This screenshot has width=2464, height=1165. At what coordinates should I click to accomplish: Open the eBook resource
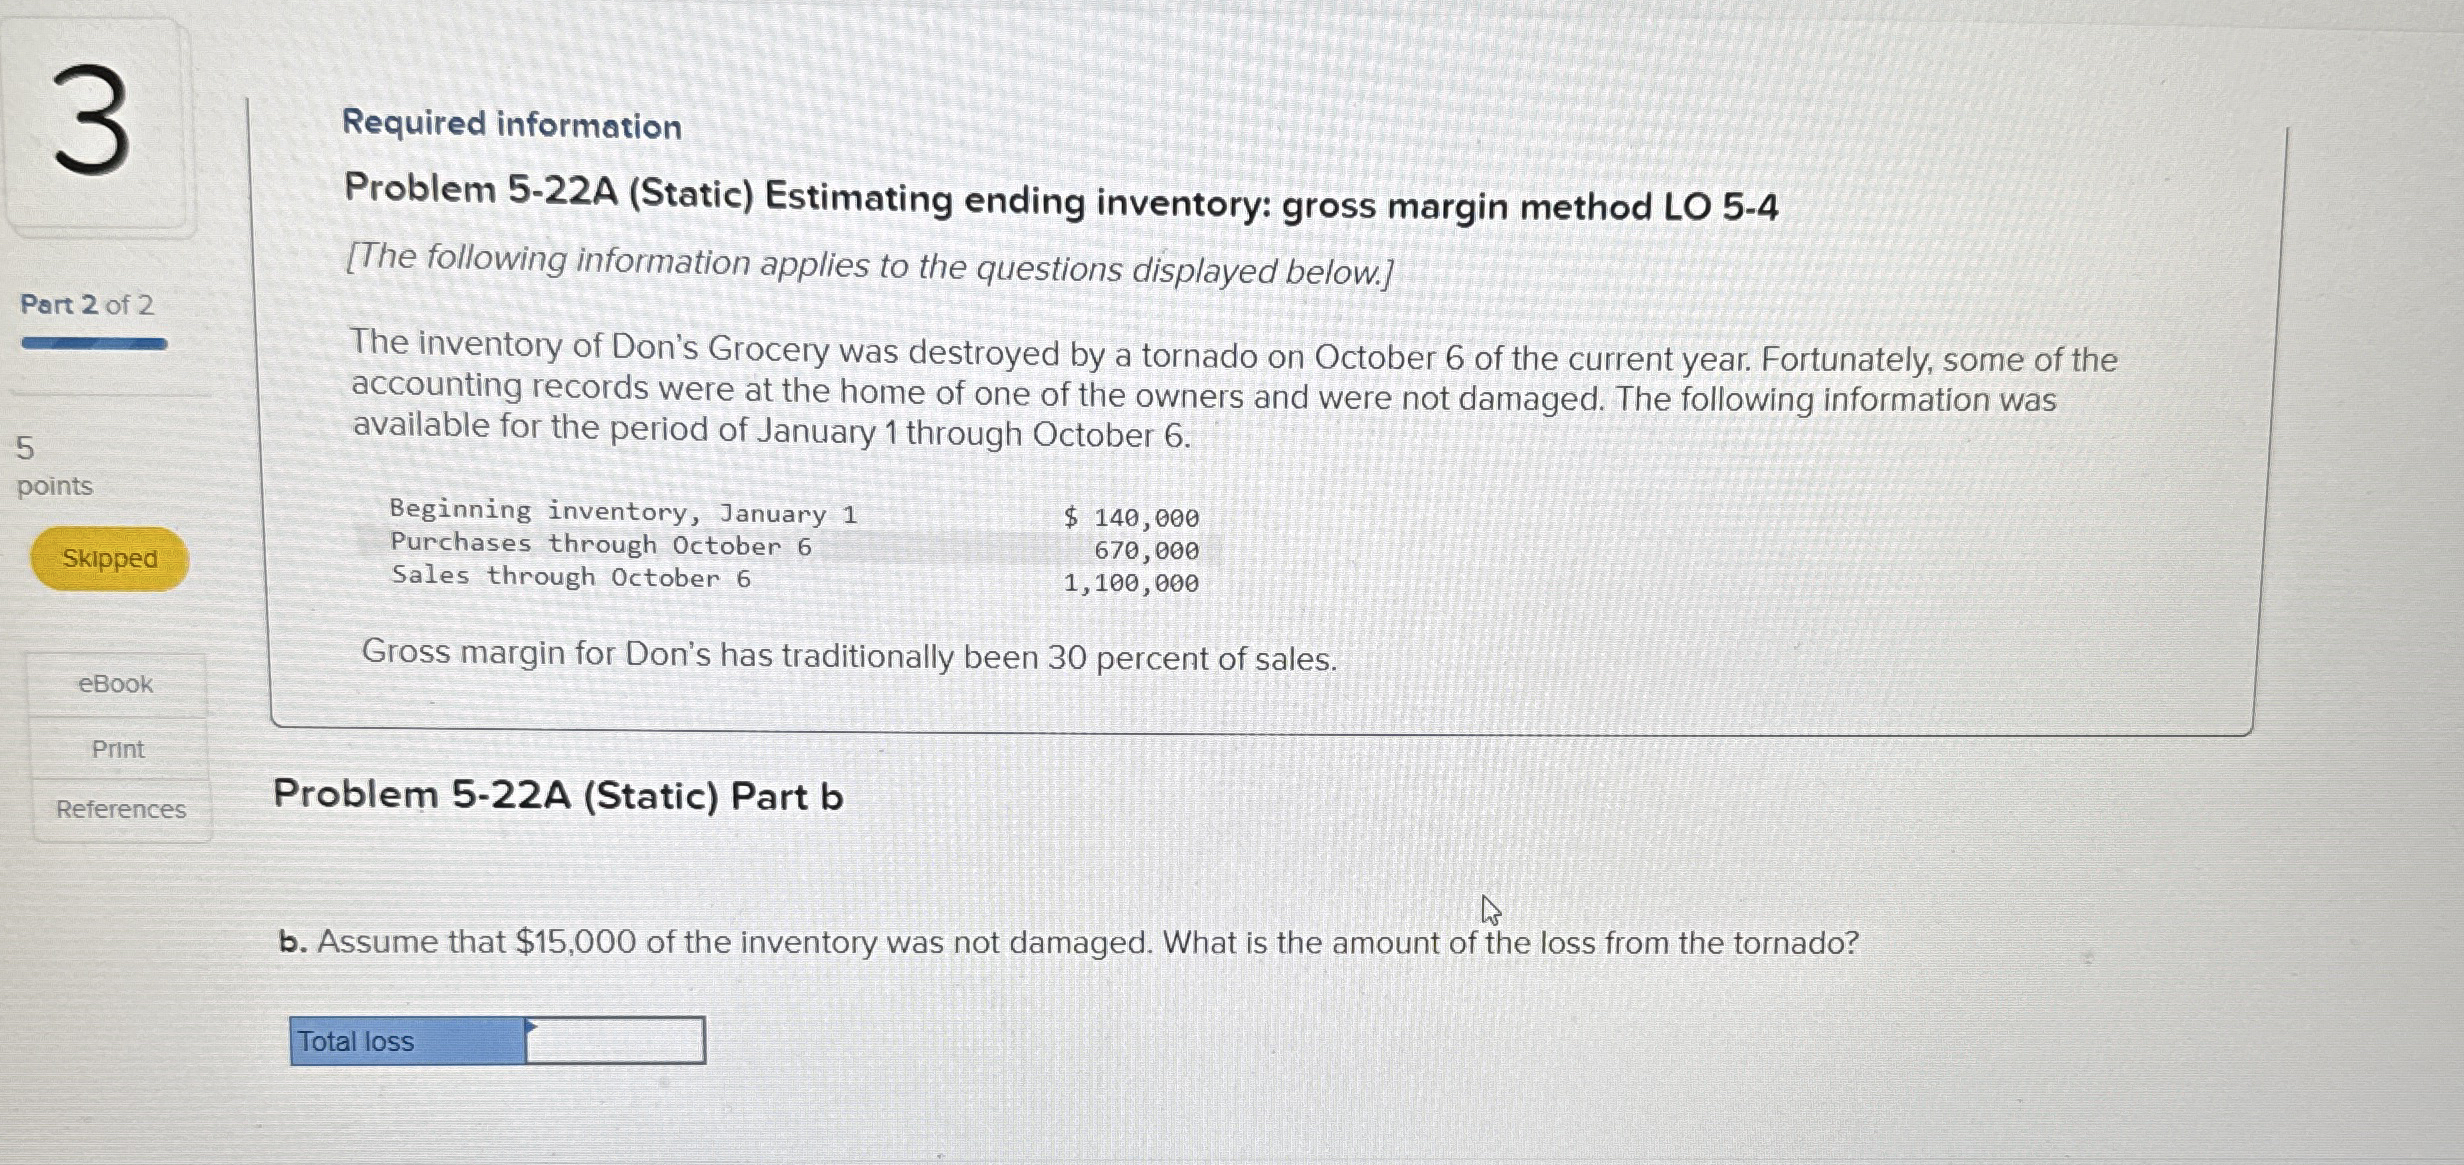click(114, 684)
